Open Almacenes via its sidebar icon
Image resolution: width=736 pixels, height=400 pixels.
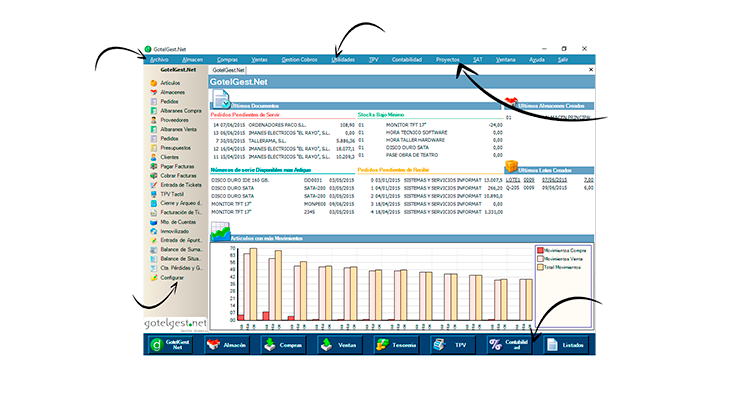point(153,92)
